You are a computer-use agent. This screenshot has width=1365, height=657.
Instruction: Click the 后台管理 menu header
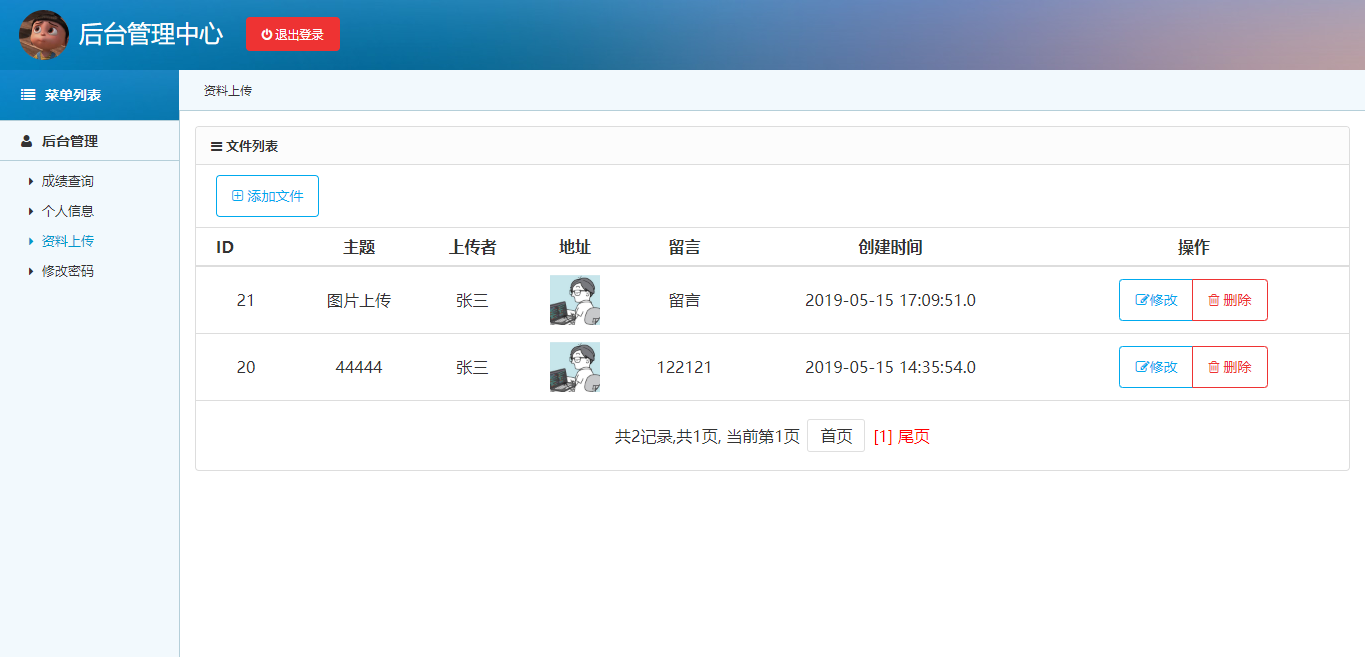tap(89, 141)
